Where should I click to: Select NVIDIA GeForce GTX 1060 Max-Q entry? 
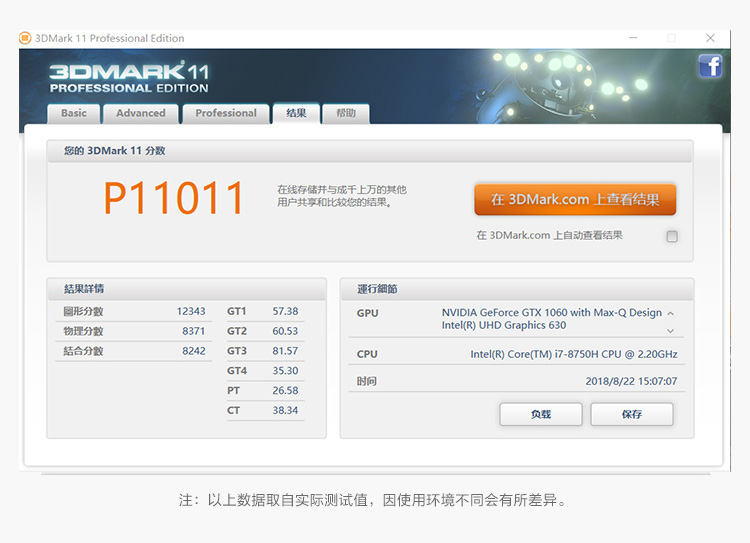[x=551, y=313]
